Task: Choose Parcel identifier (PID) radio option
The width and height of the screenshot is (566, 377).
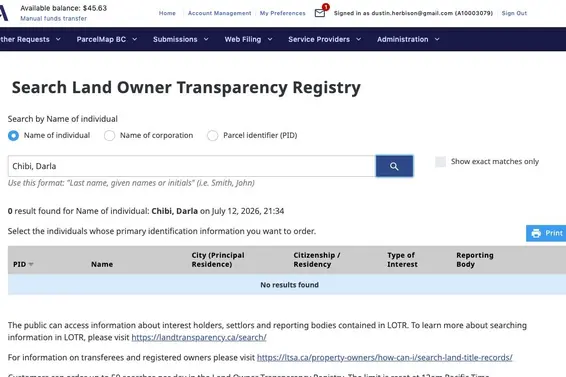Action: point(213,135)
